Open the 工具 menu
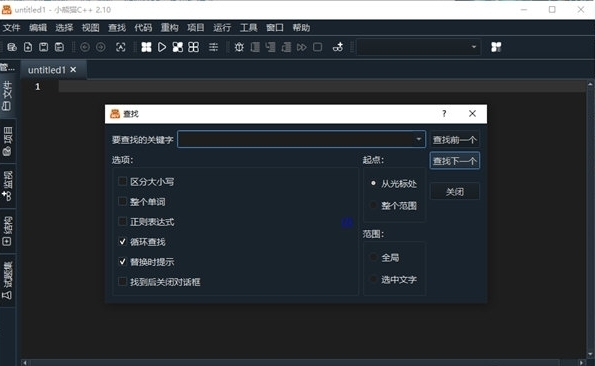Screen dimensions: 595x366 pyautogui.click(x=249, y=28)
